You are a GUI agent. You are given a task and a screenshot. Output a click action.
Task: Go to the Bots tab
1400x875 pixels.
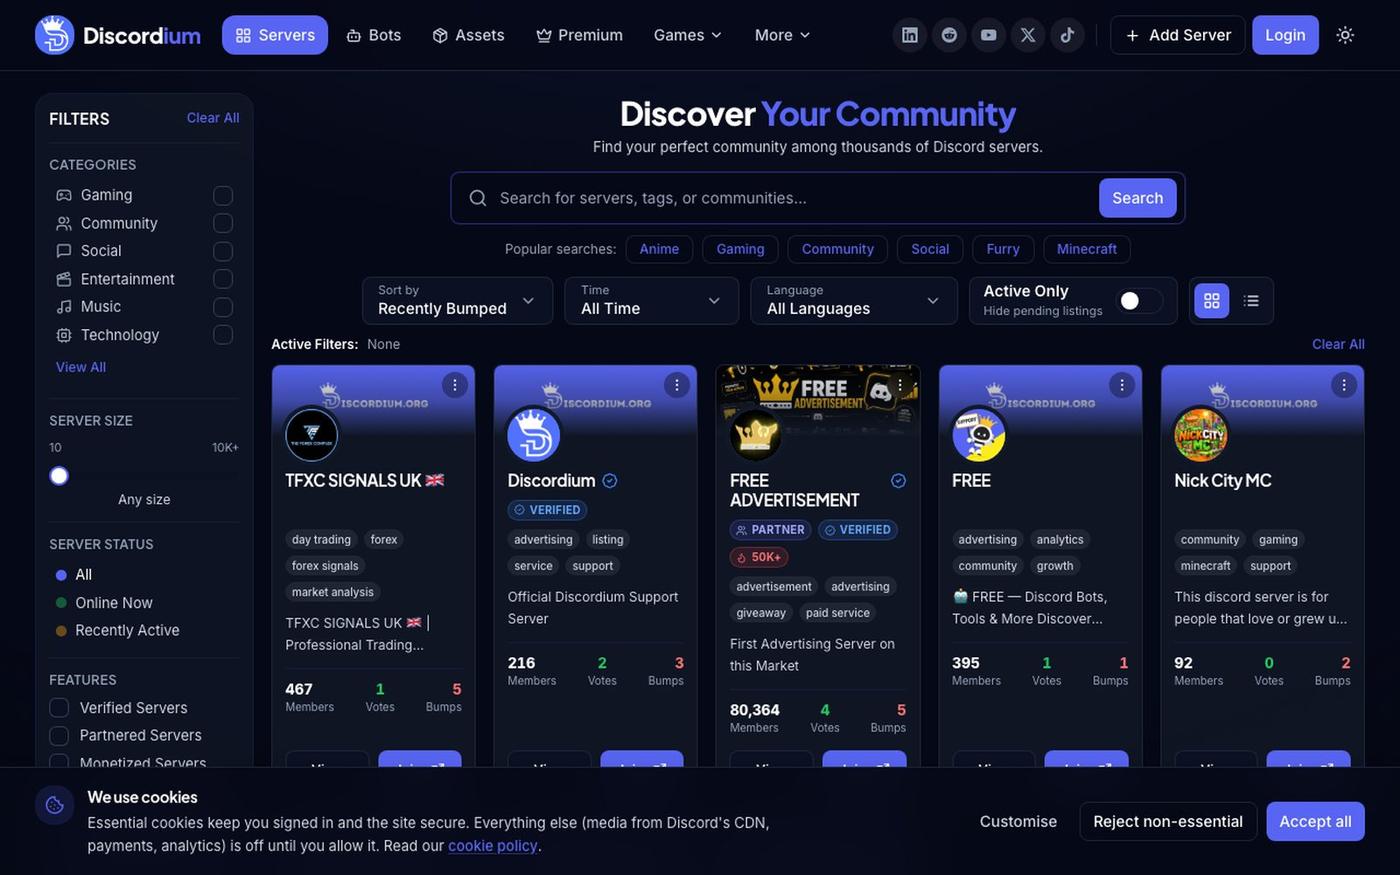coord(374,35)
